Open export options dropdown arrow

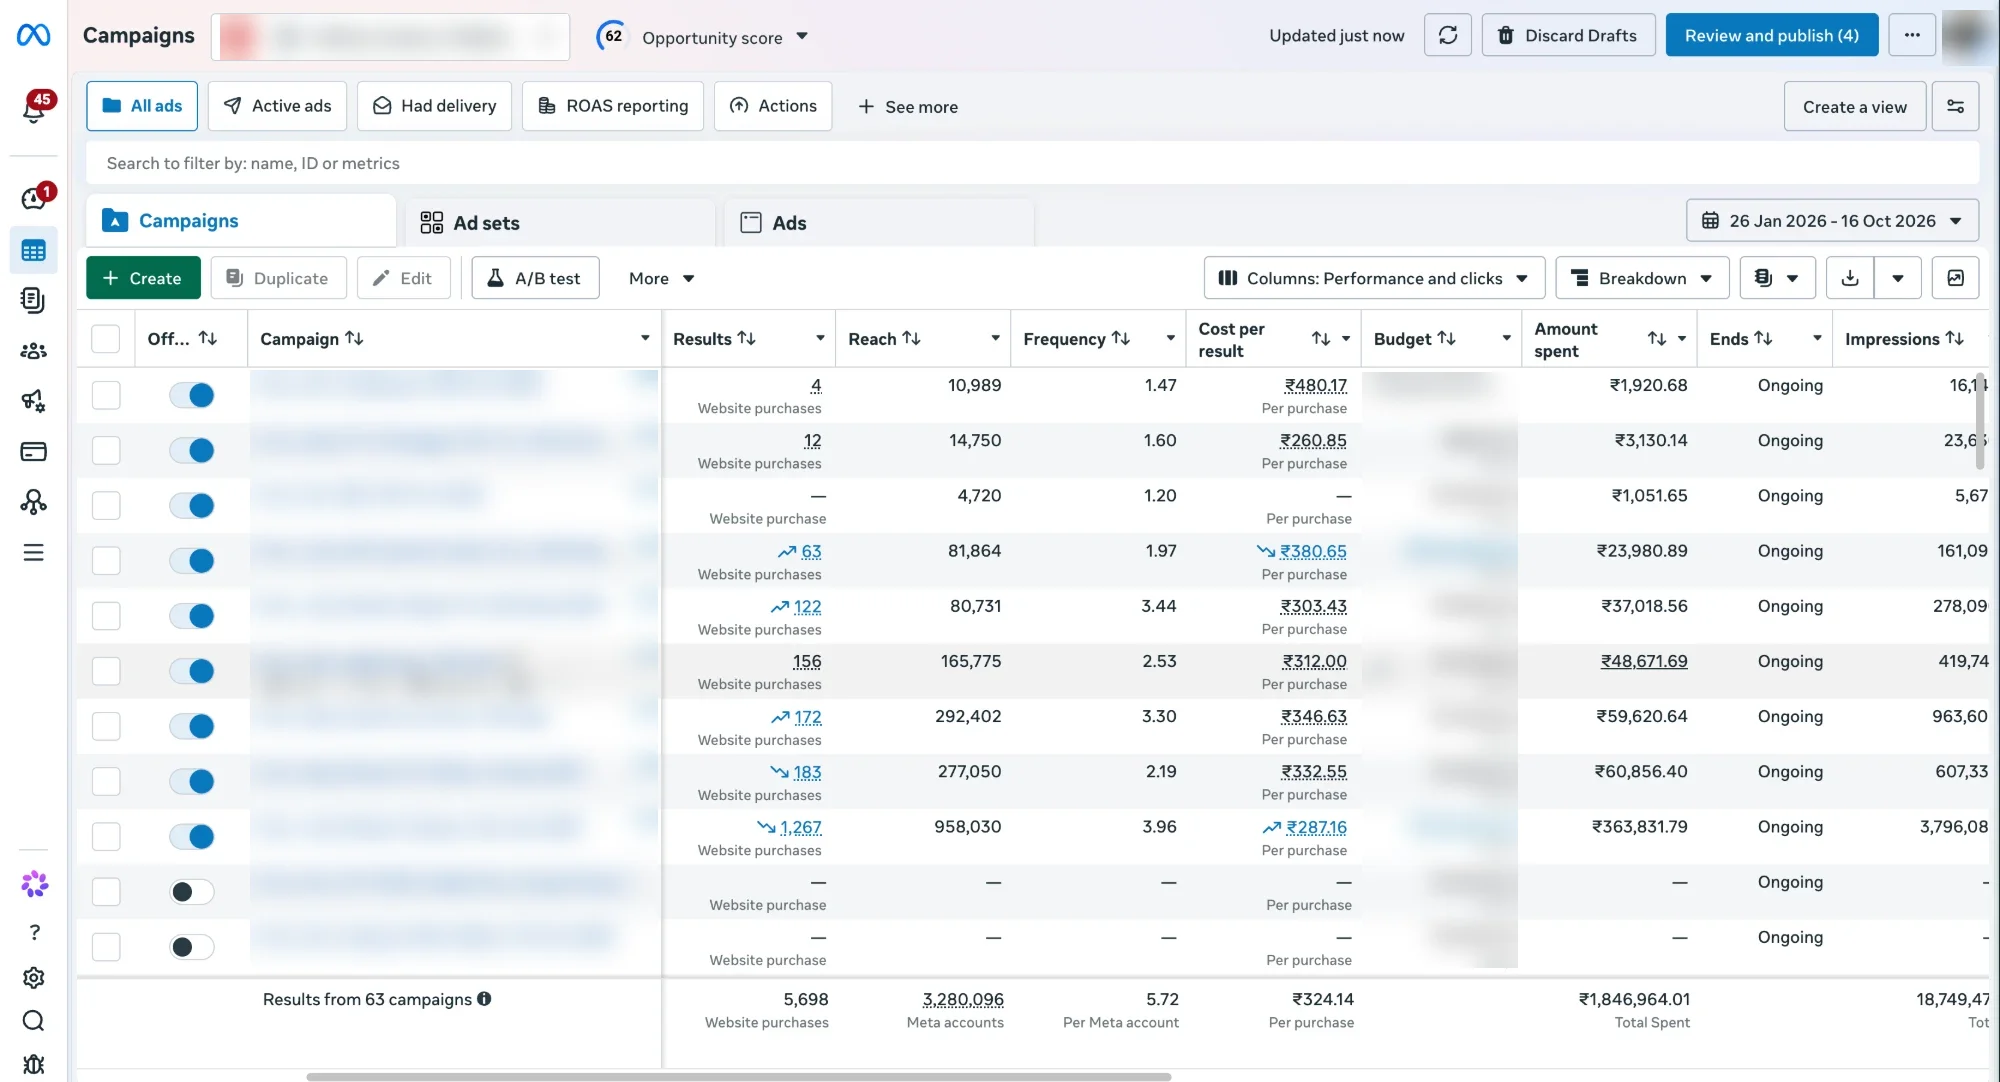click(1898, 278)
